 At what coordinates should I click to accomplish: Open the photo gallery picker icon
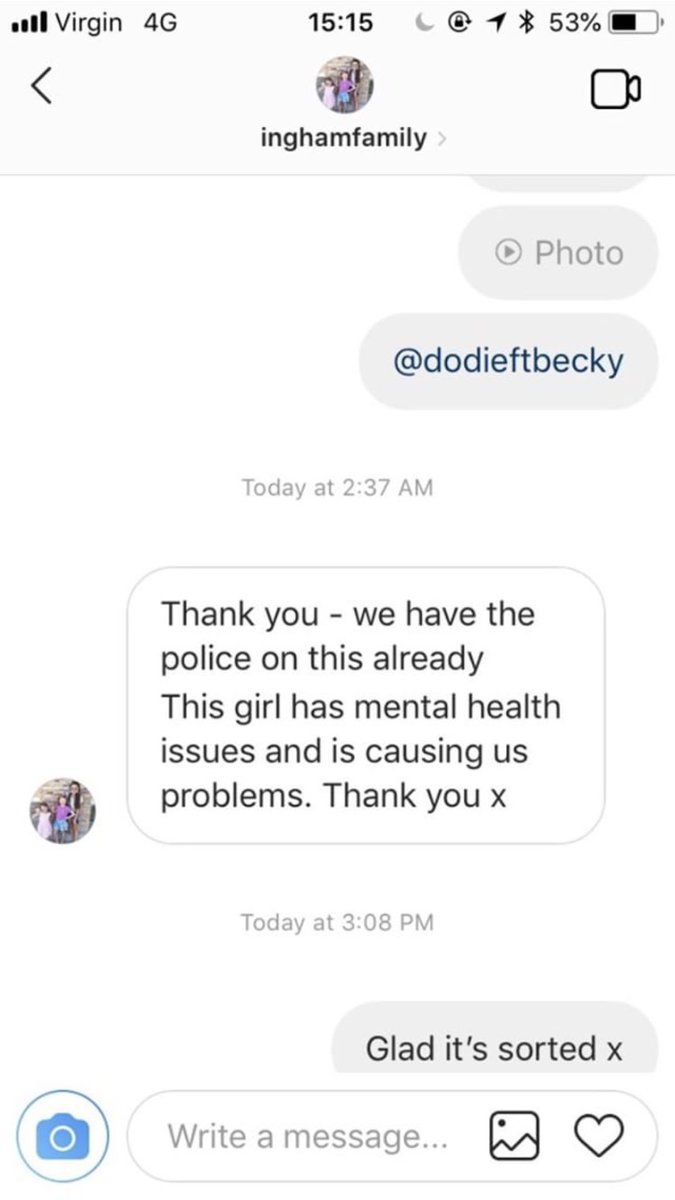pyautogui.click(x=511, y=1136)
